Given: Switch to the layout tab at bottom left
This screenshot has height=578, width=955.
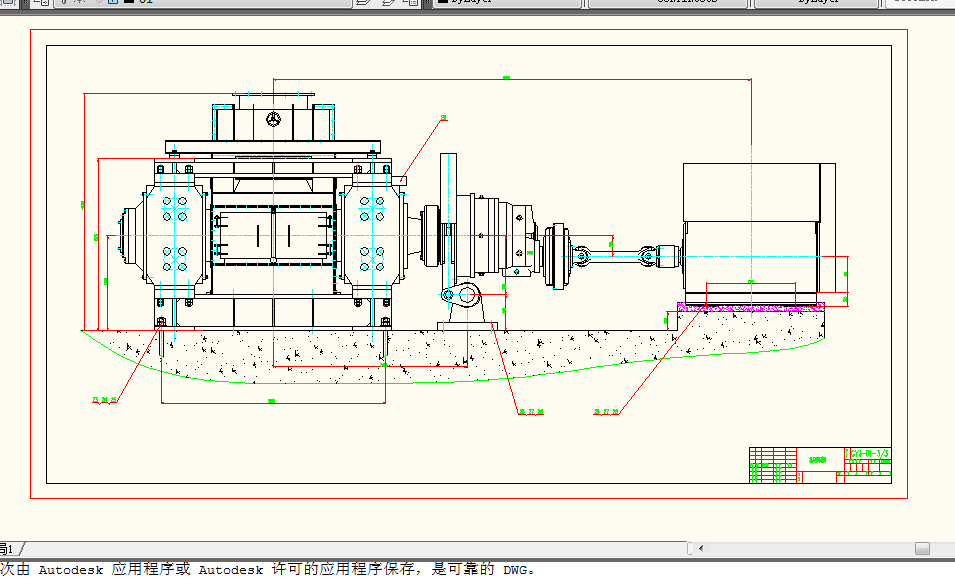Looking at the screenshot, I should (8, 548).
